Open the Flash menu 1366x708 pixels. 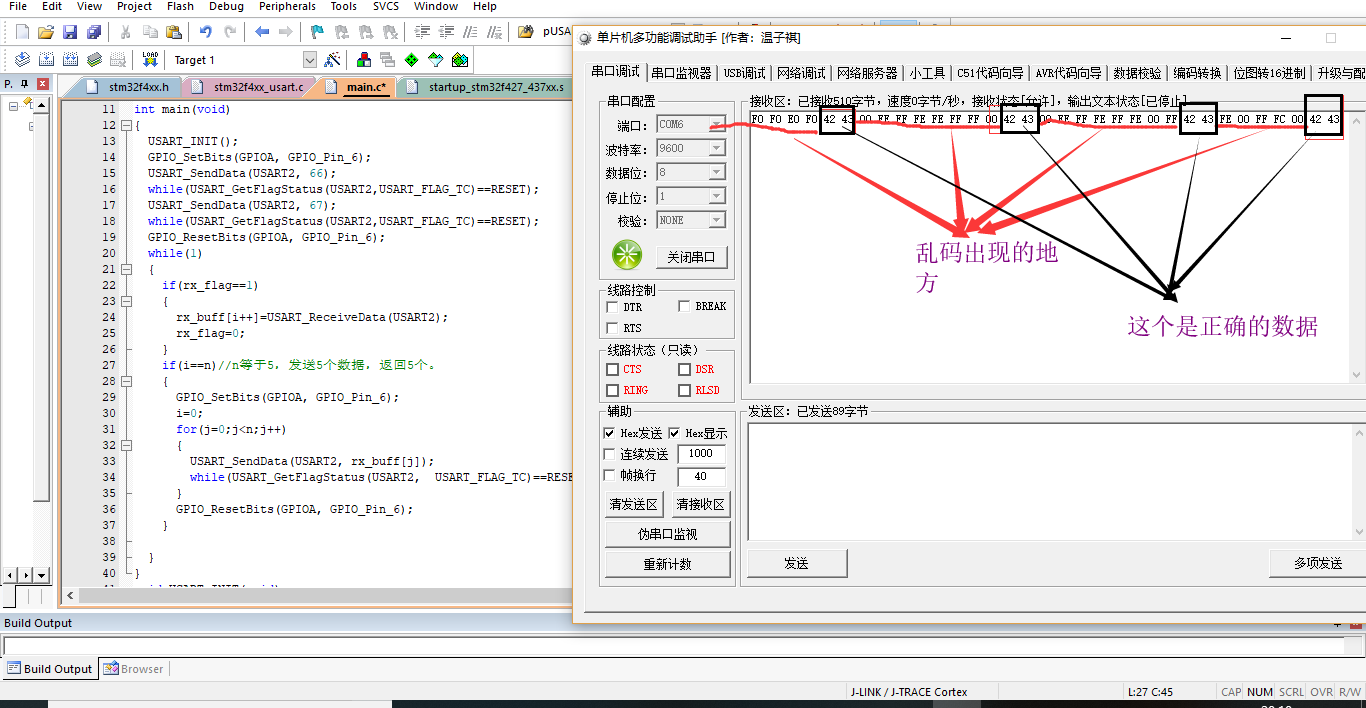(180, 6)
